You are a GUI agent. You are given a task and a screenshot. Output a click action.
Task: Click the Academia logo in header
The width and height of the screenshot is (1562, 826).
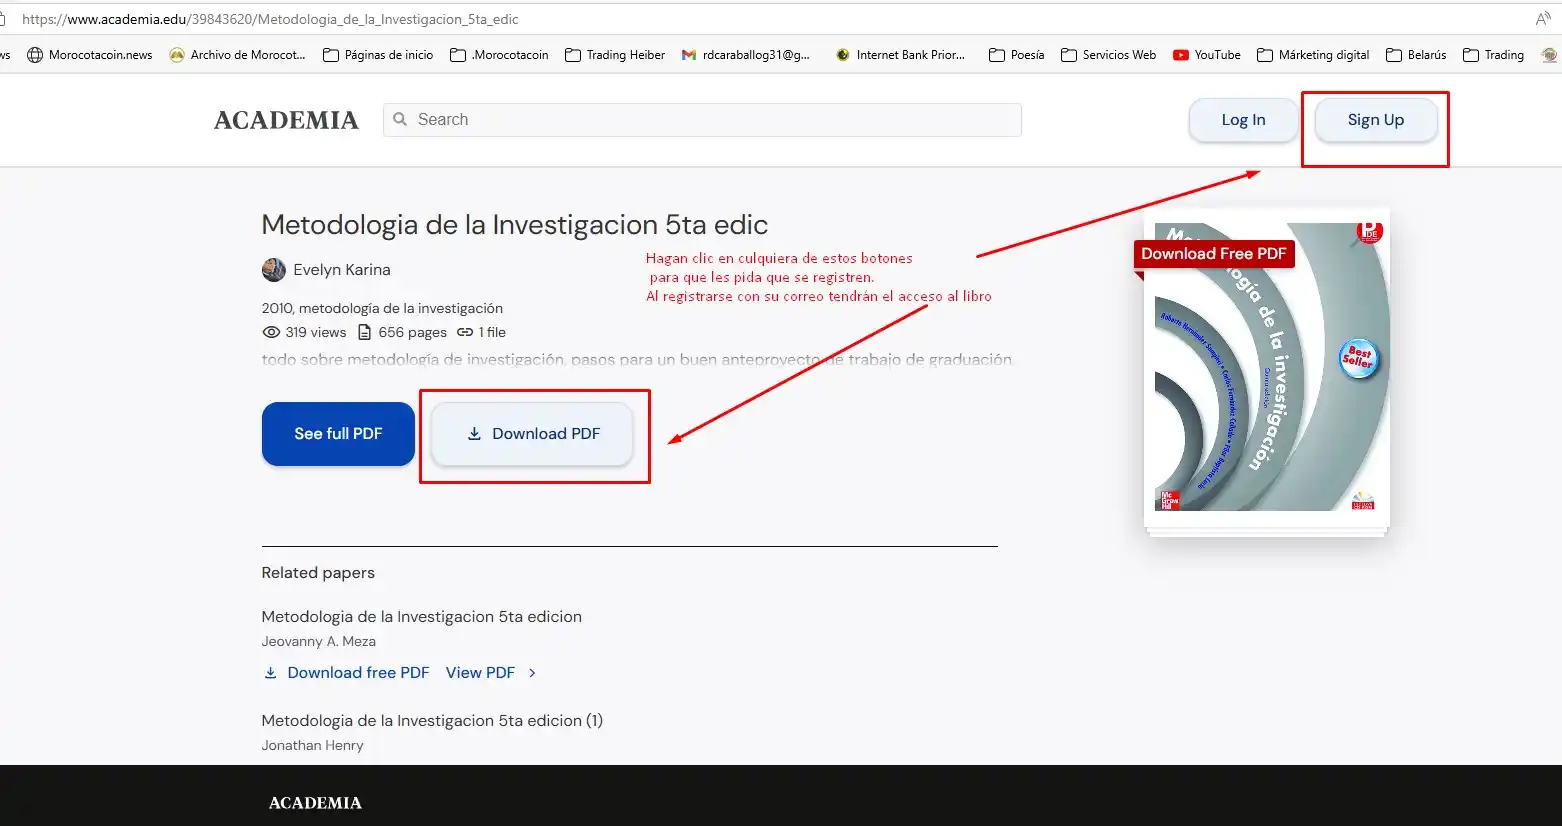[x=286, y=120]
